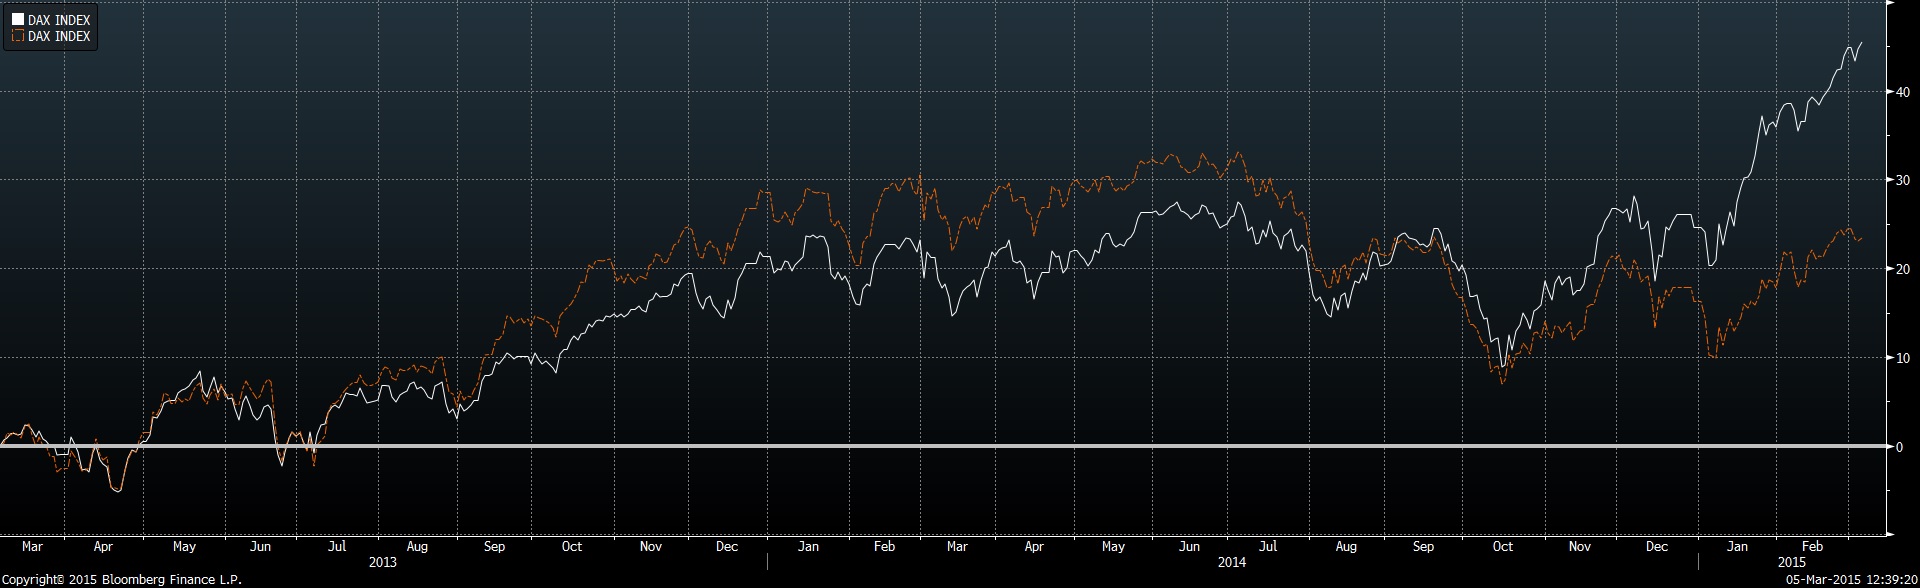Click the Aug 2014 month label
Screen dimensions: 1920x588
(1346, 547)
